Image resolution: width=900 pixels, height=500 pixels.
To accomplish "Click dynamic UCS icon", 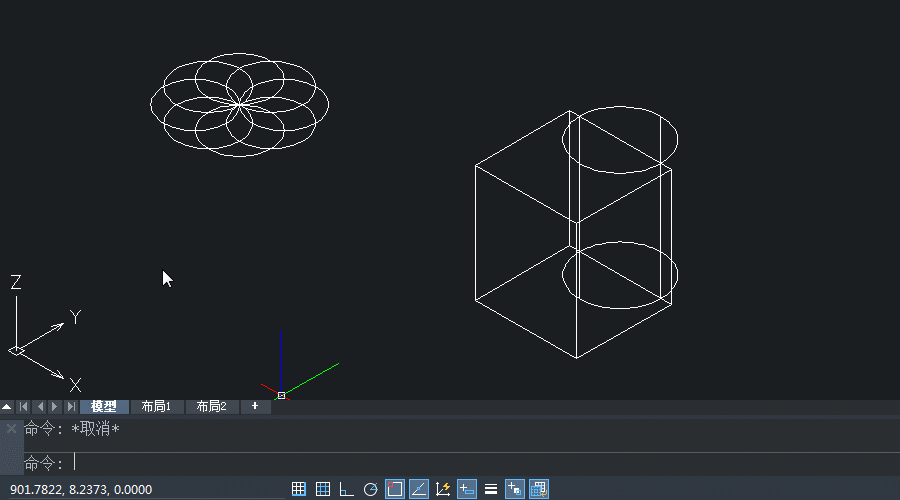I will [442, 489].
